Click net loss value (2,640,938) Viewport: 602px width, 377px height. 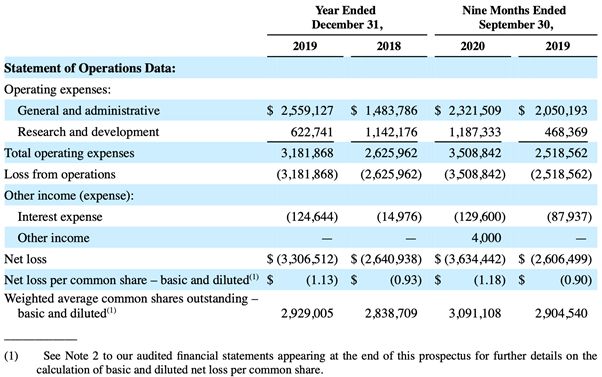(x=391, y=259)
